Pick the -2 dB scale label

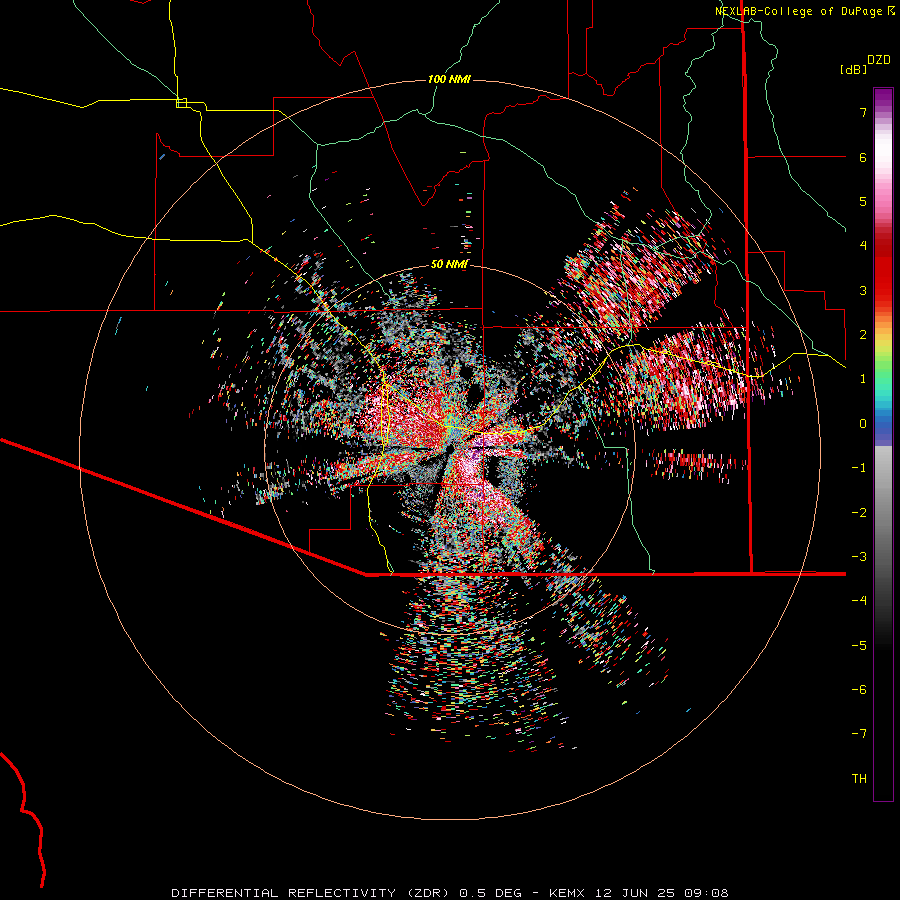click(x=859, y=513)
